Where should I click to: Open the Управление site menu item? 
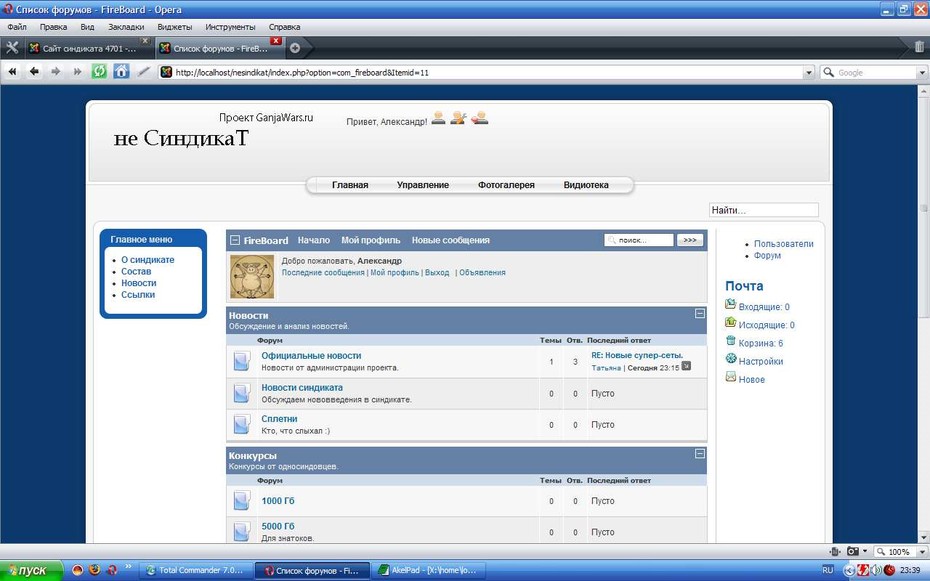(x=423, y=185)
